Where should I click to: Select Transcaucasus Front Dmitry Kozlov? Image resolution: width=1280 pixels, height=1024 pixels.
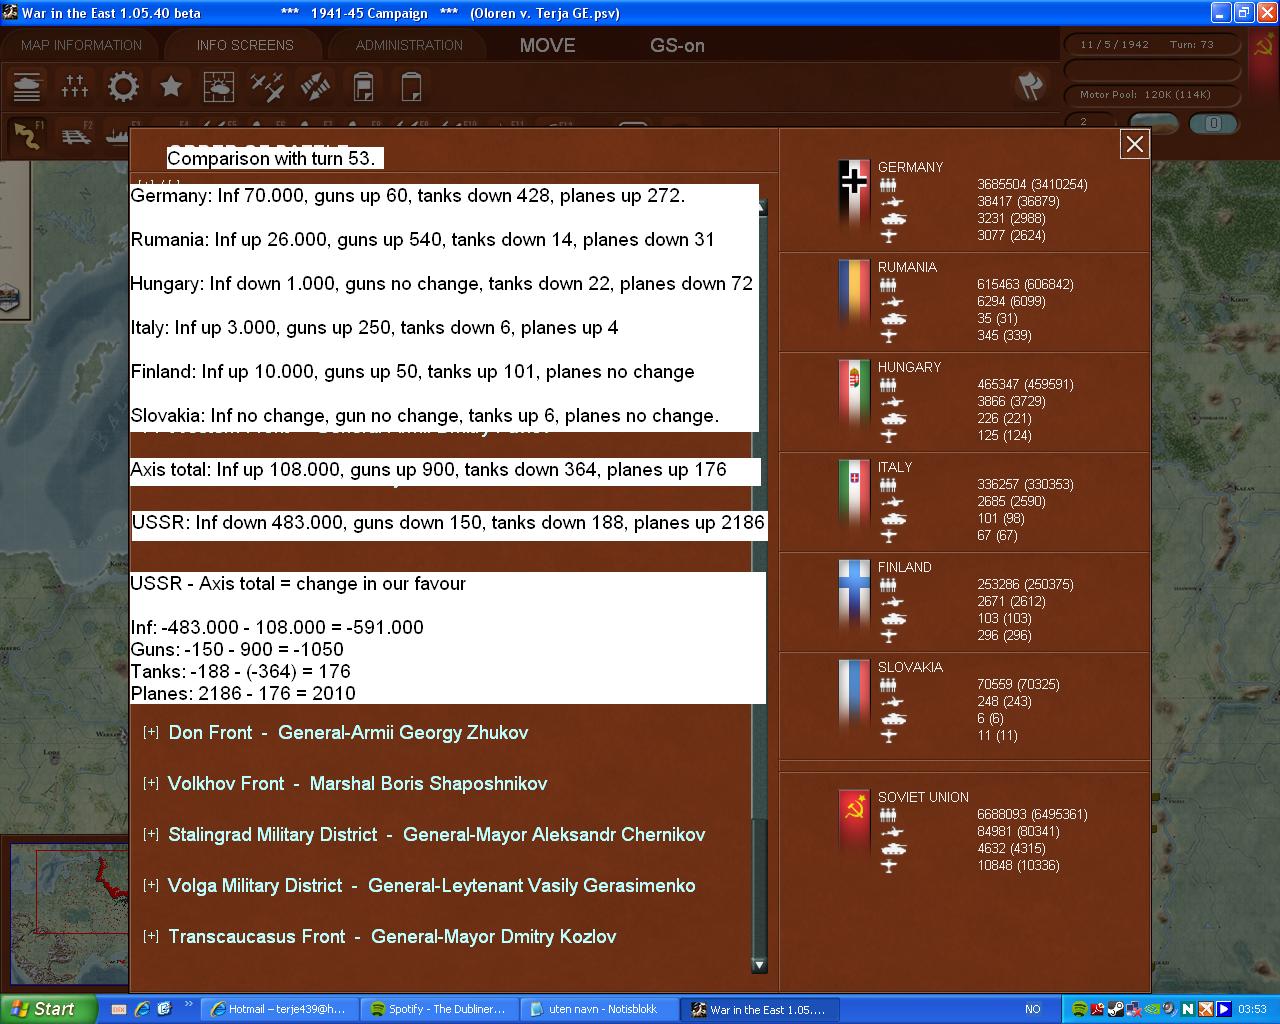(392, 937)
